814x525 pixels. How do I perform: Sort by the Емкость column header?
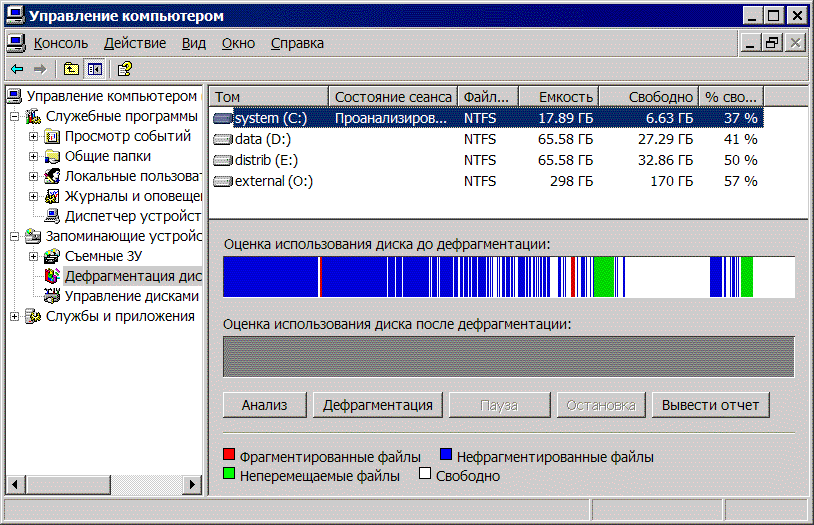point(559,97)
